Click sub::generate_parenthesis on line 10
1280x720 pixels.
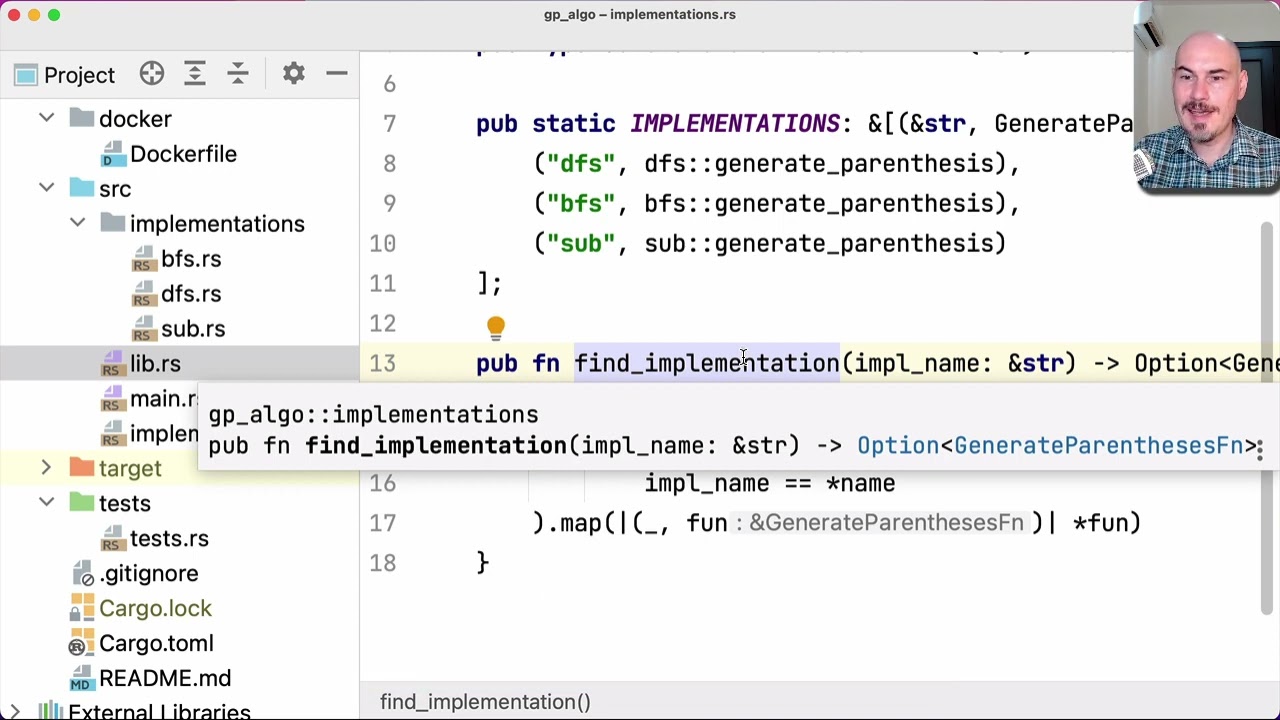[x=825, y=244]
